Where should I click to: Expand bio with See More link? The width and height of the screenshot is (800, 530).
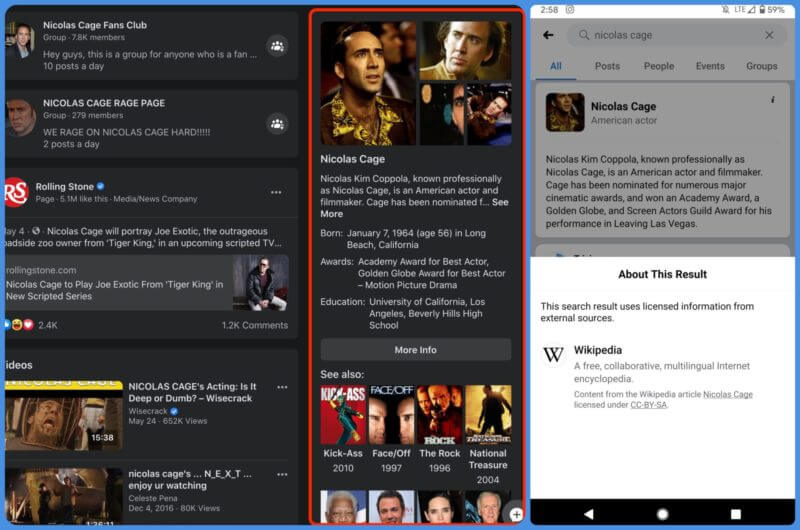coord(414,208)
